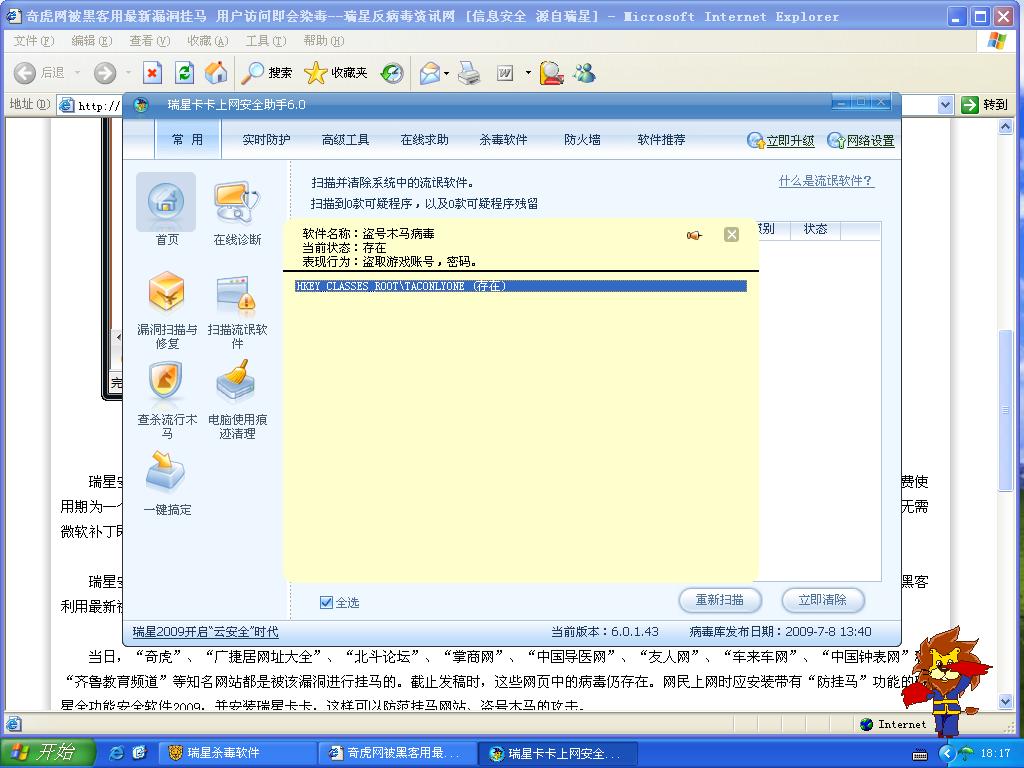Click the research user icon in toolbar

point(551,72)
